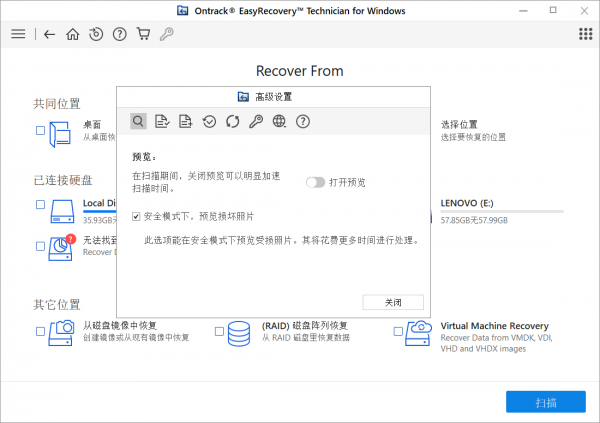Check the 从磁盘镜像中恢复 checkbox
The width and height of the screenshot is (600, 423).
pyautogui.click(x=40, y=332)
